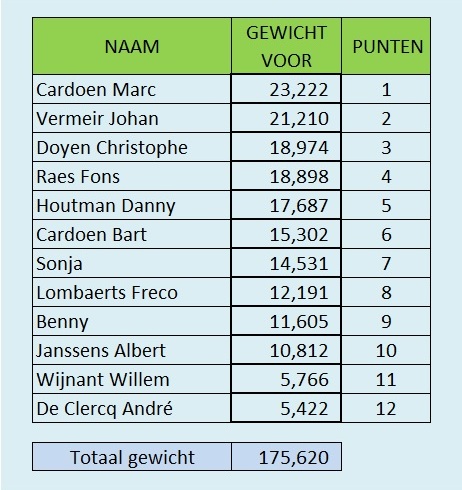The height and width of the screenshot is (490, 462).
Task: Select Sonja's weight 14,531
Action: click(x=286, y=263)
